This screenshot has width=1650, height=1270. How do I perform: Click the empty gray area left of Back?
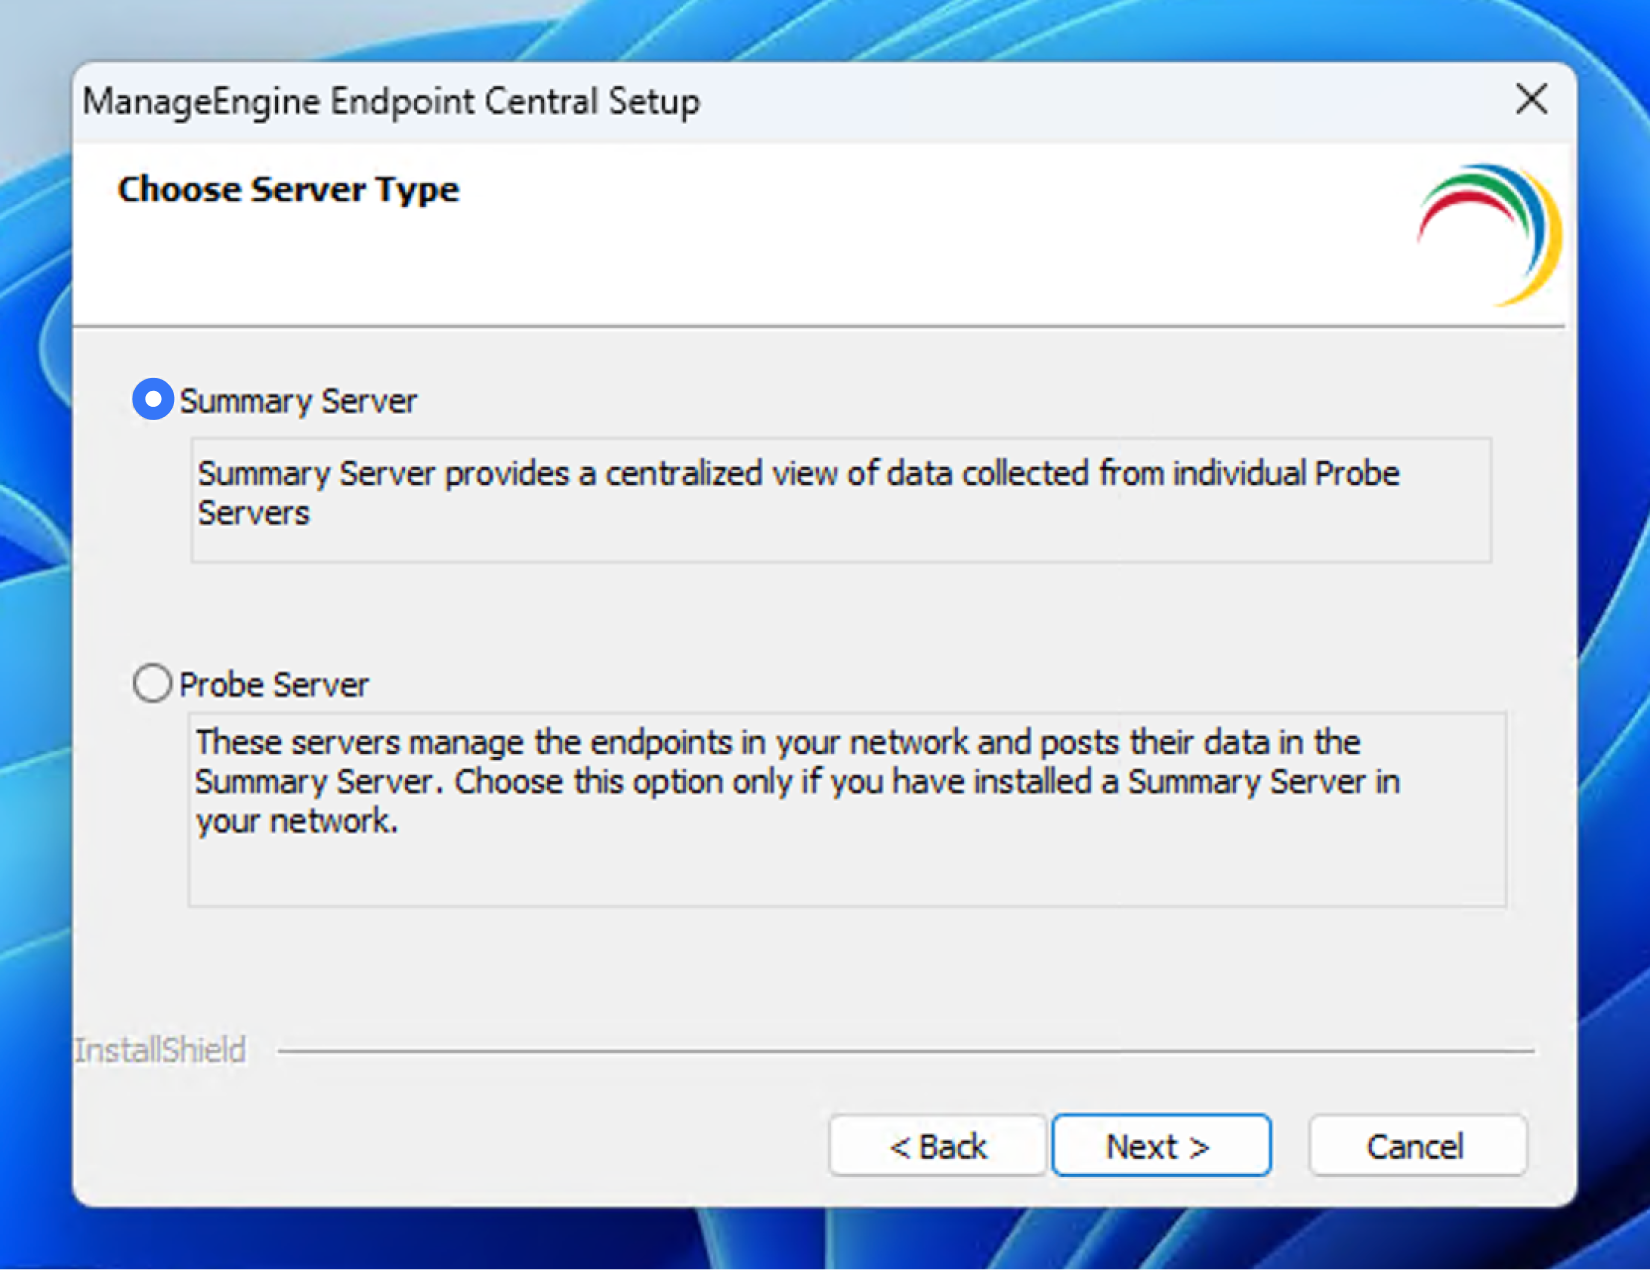click(x=450, y=1145)
